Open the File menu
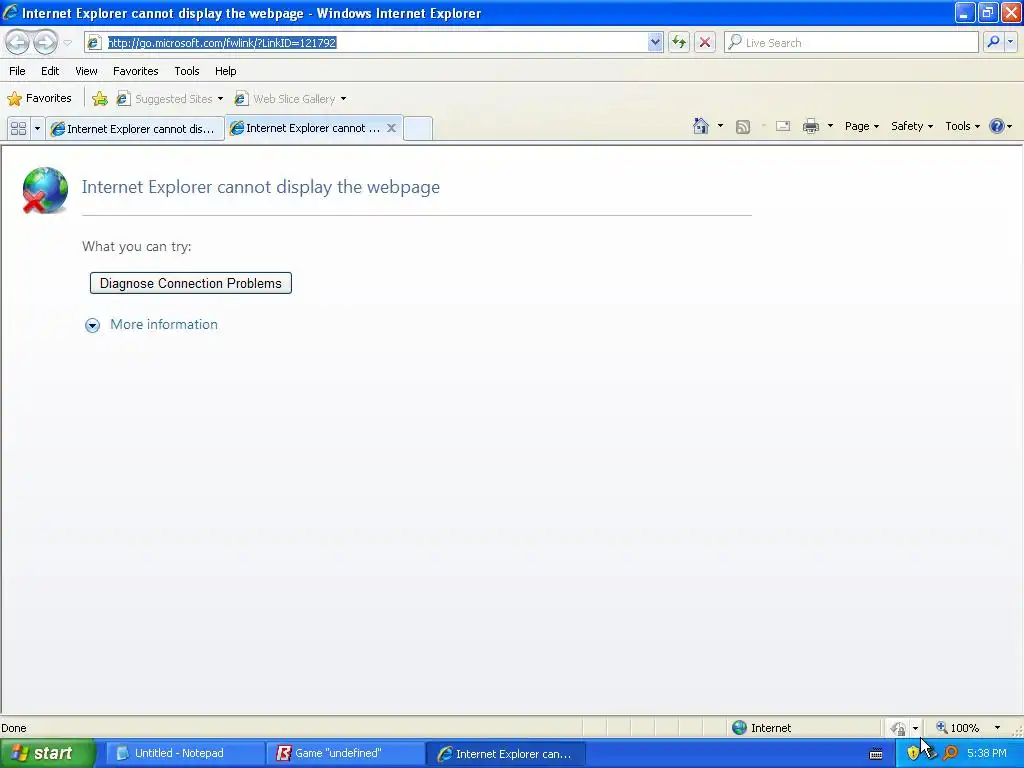The width and height of the screenshot is (1024, 768). (17, 71)
